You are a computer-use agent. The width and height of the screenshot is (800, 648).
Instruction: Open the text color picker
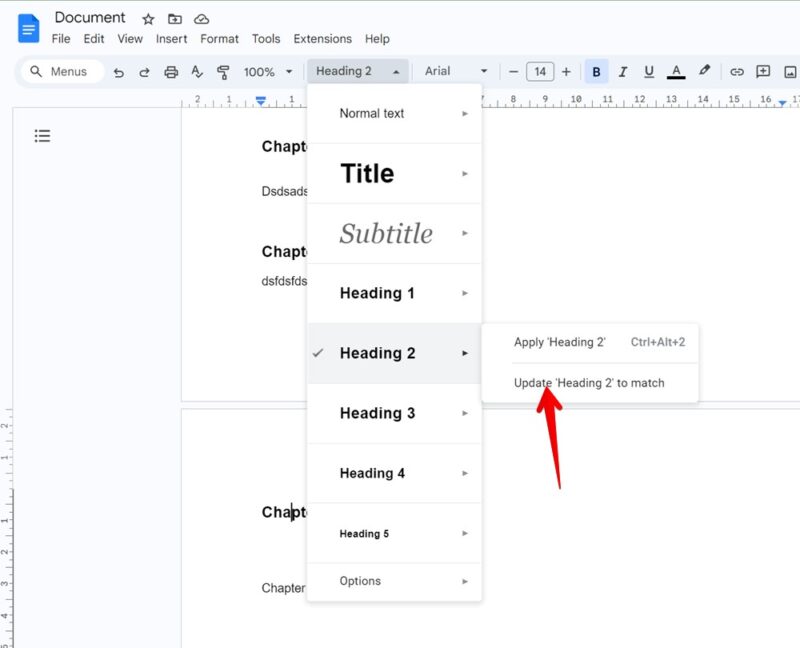(675, 71)
